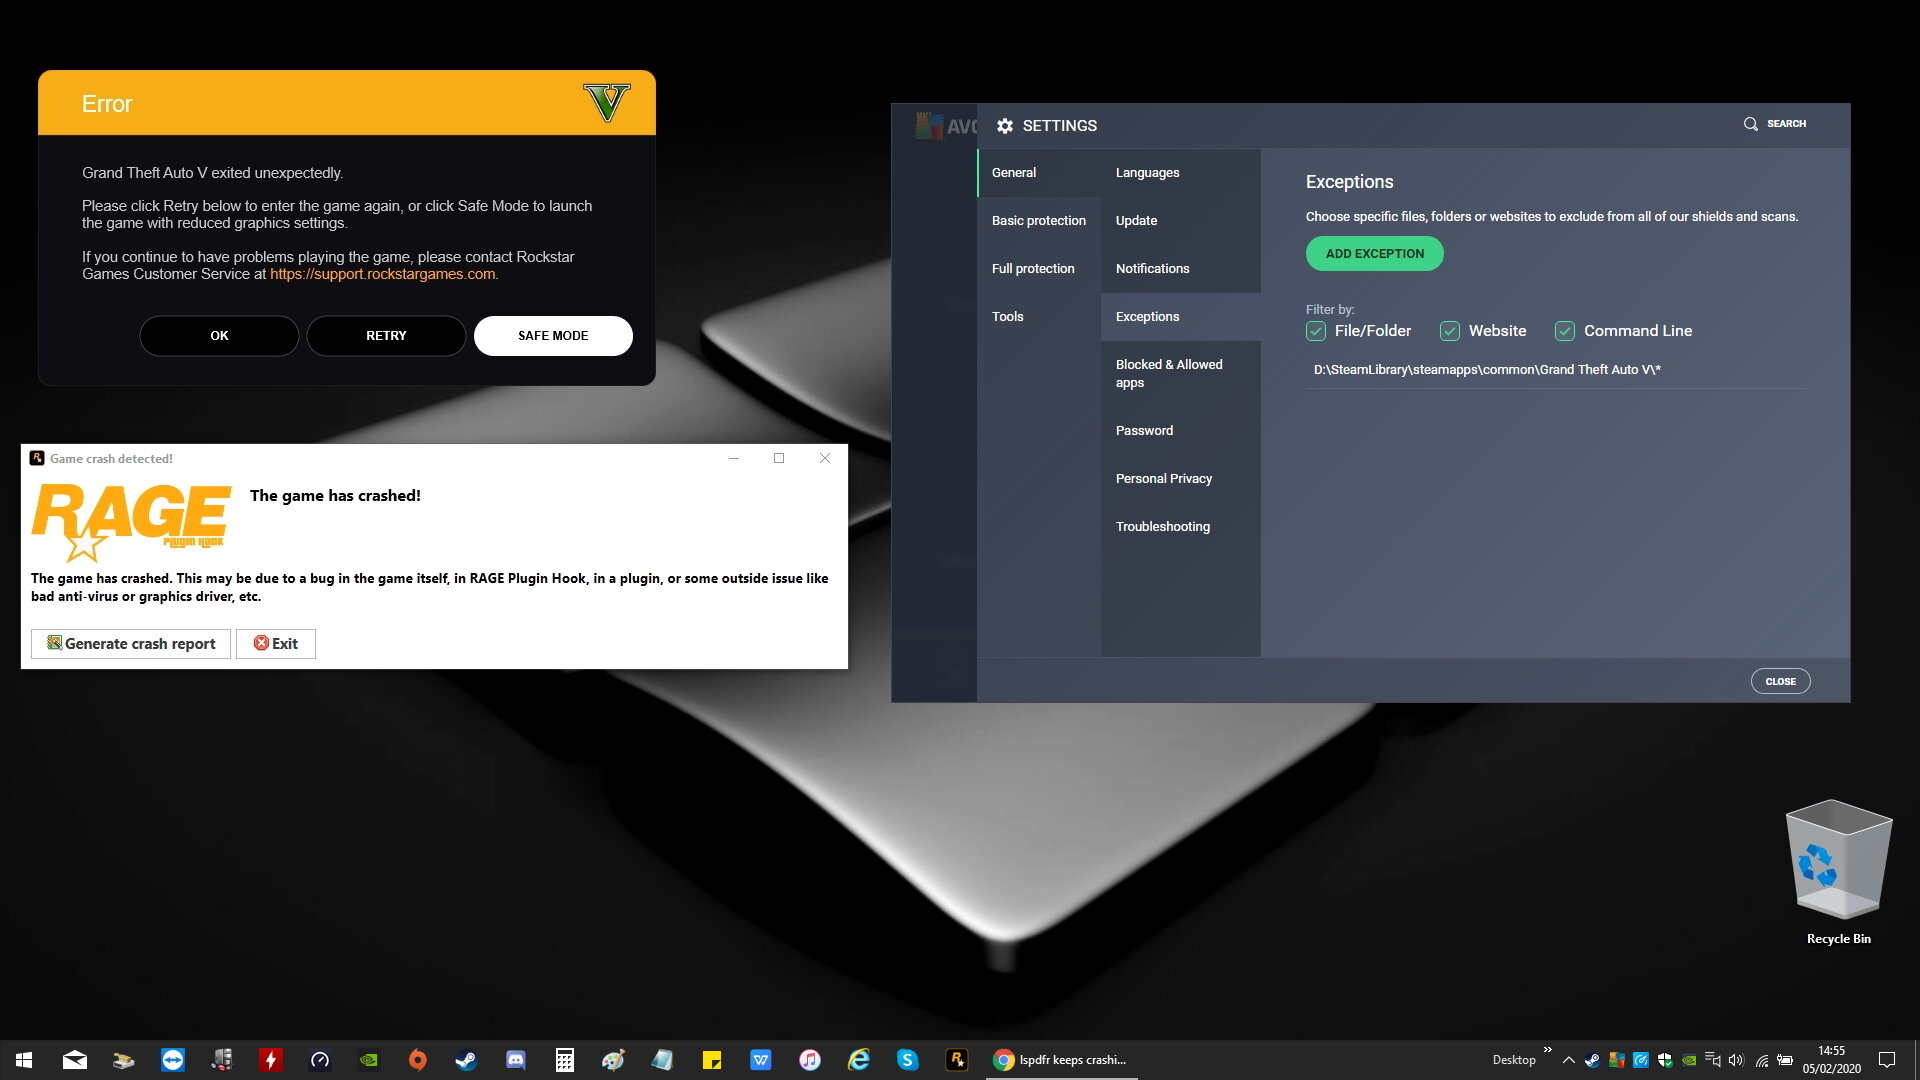1920x1080 pixels.
Task: Open the Origin taskbar icon
Action: click(x=417, y=1060)
